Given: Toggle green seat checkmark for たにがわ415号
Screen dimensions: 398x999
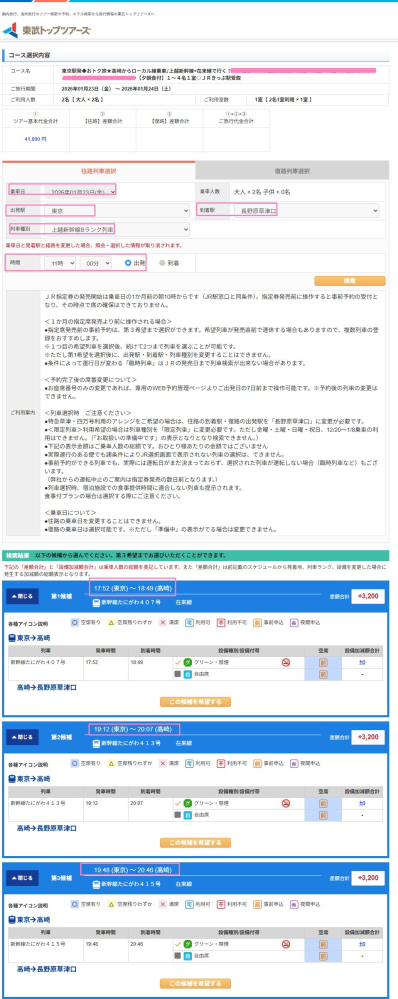Looking at the screenshot, I should pyautogui.click(x=178, y=944).
